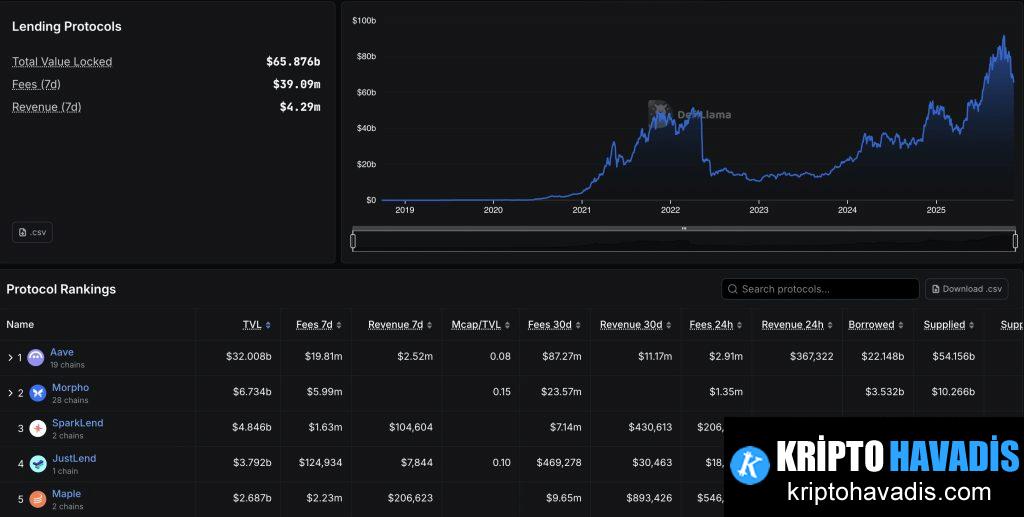Sort by Borrowed column
Screen dimensions: 1024x517
coord(876,324)
